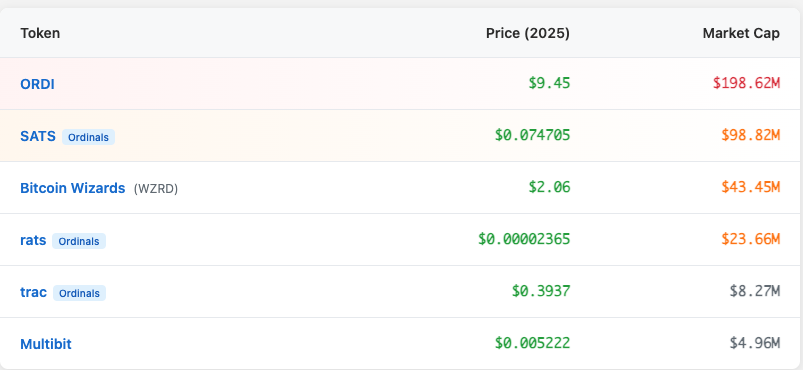The image size is (803, 370).
Task: Select Multibit market cap $4.96M
Action: click(x=755, y=343)
